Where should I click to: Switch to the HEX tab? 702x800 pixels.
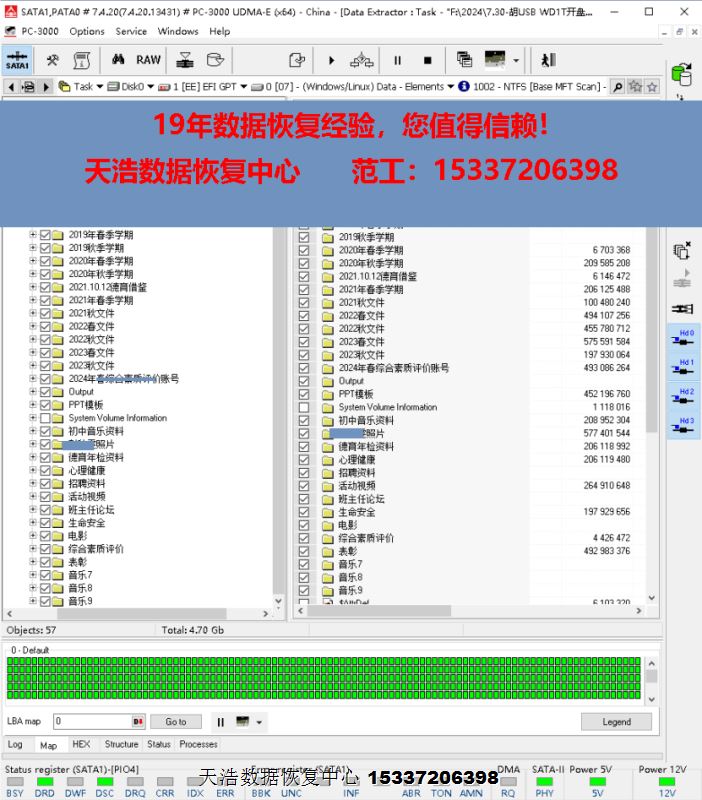tap(81, 745)
